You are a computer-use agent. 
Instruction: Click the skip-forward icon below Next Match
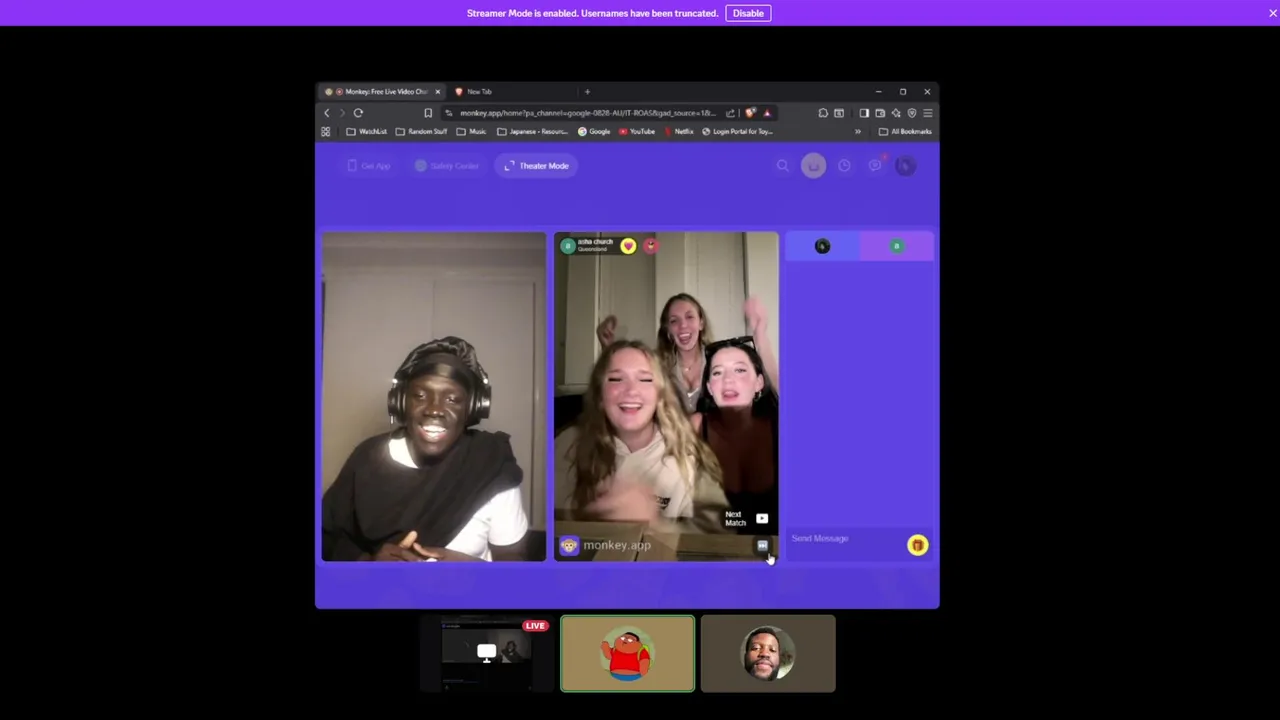coord(763,546)
